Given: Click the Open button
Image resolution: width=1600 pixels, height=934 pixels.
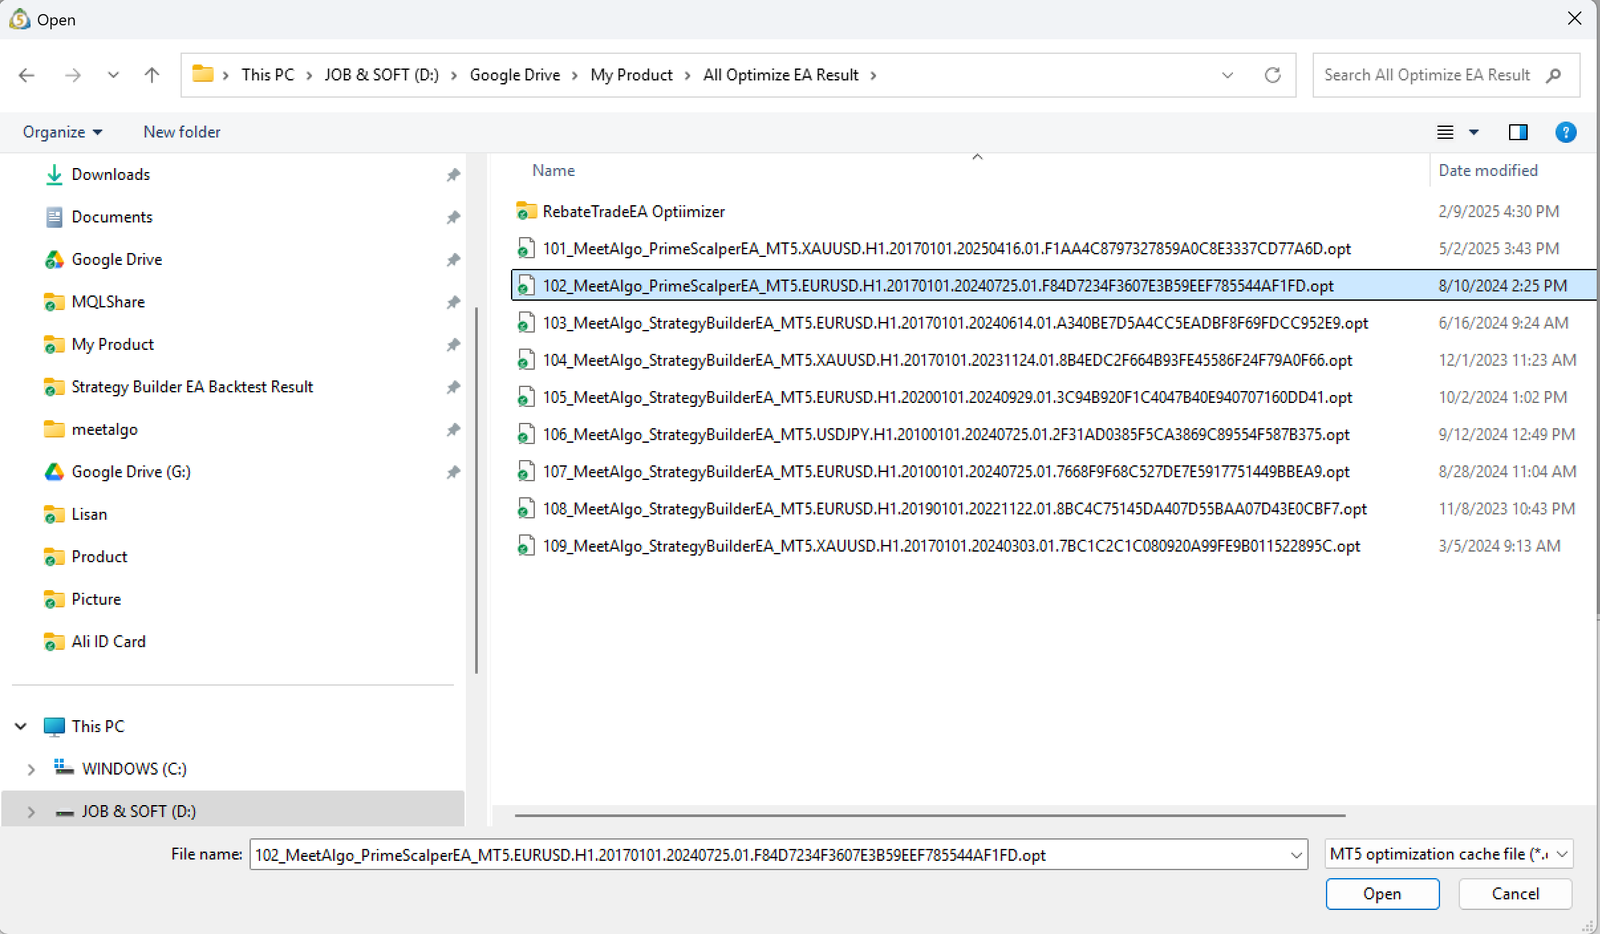Looking at the screenshot, I should click(1382, 894).
